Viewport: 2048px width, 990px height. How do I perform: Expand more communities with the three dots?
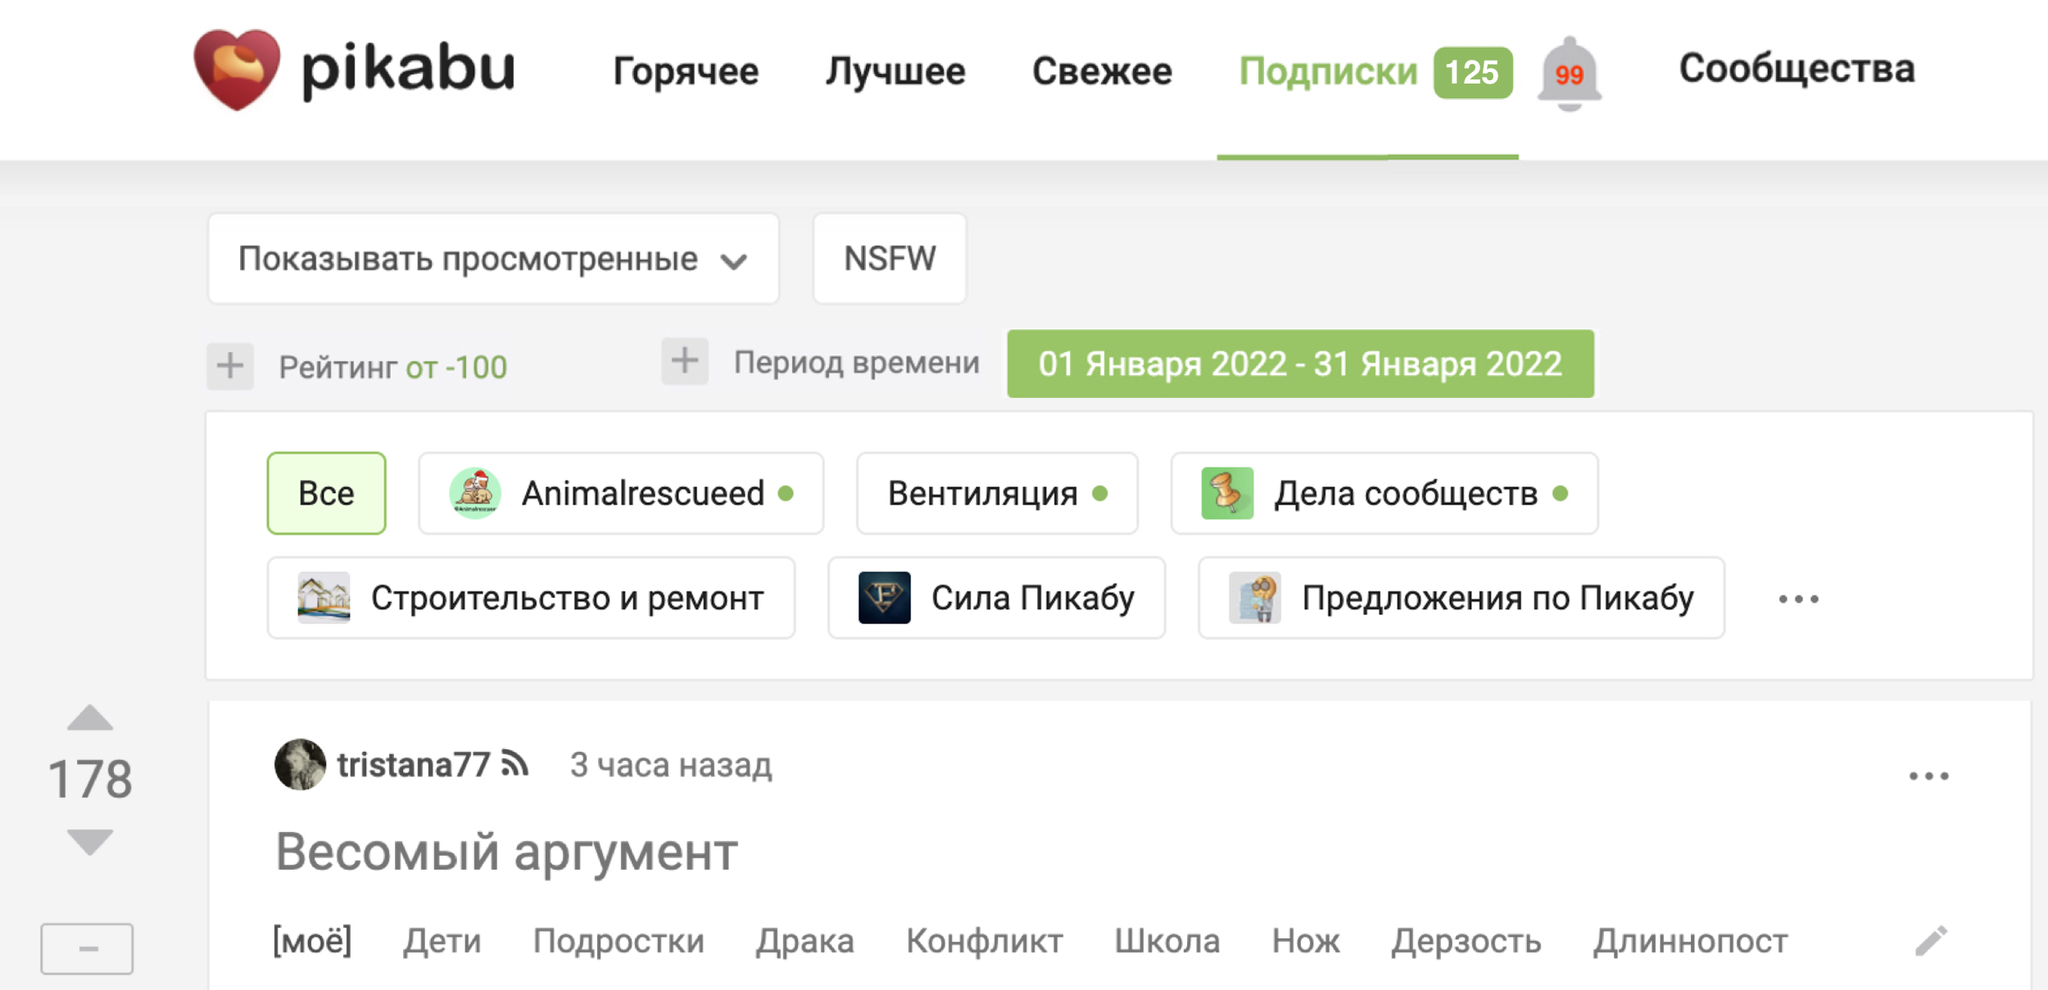(x=1798, y=599)
